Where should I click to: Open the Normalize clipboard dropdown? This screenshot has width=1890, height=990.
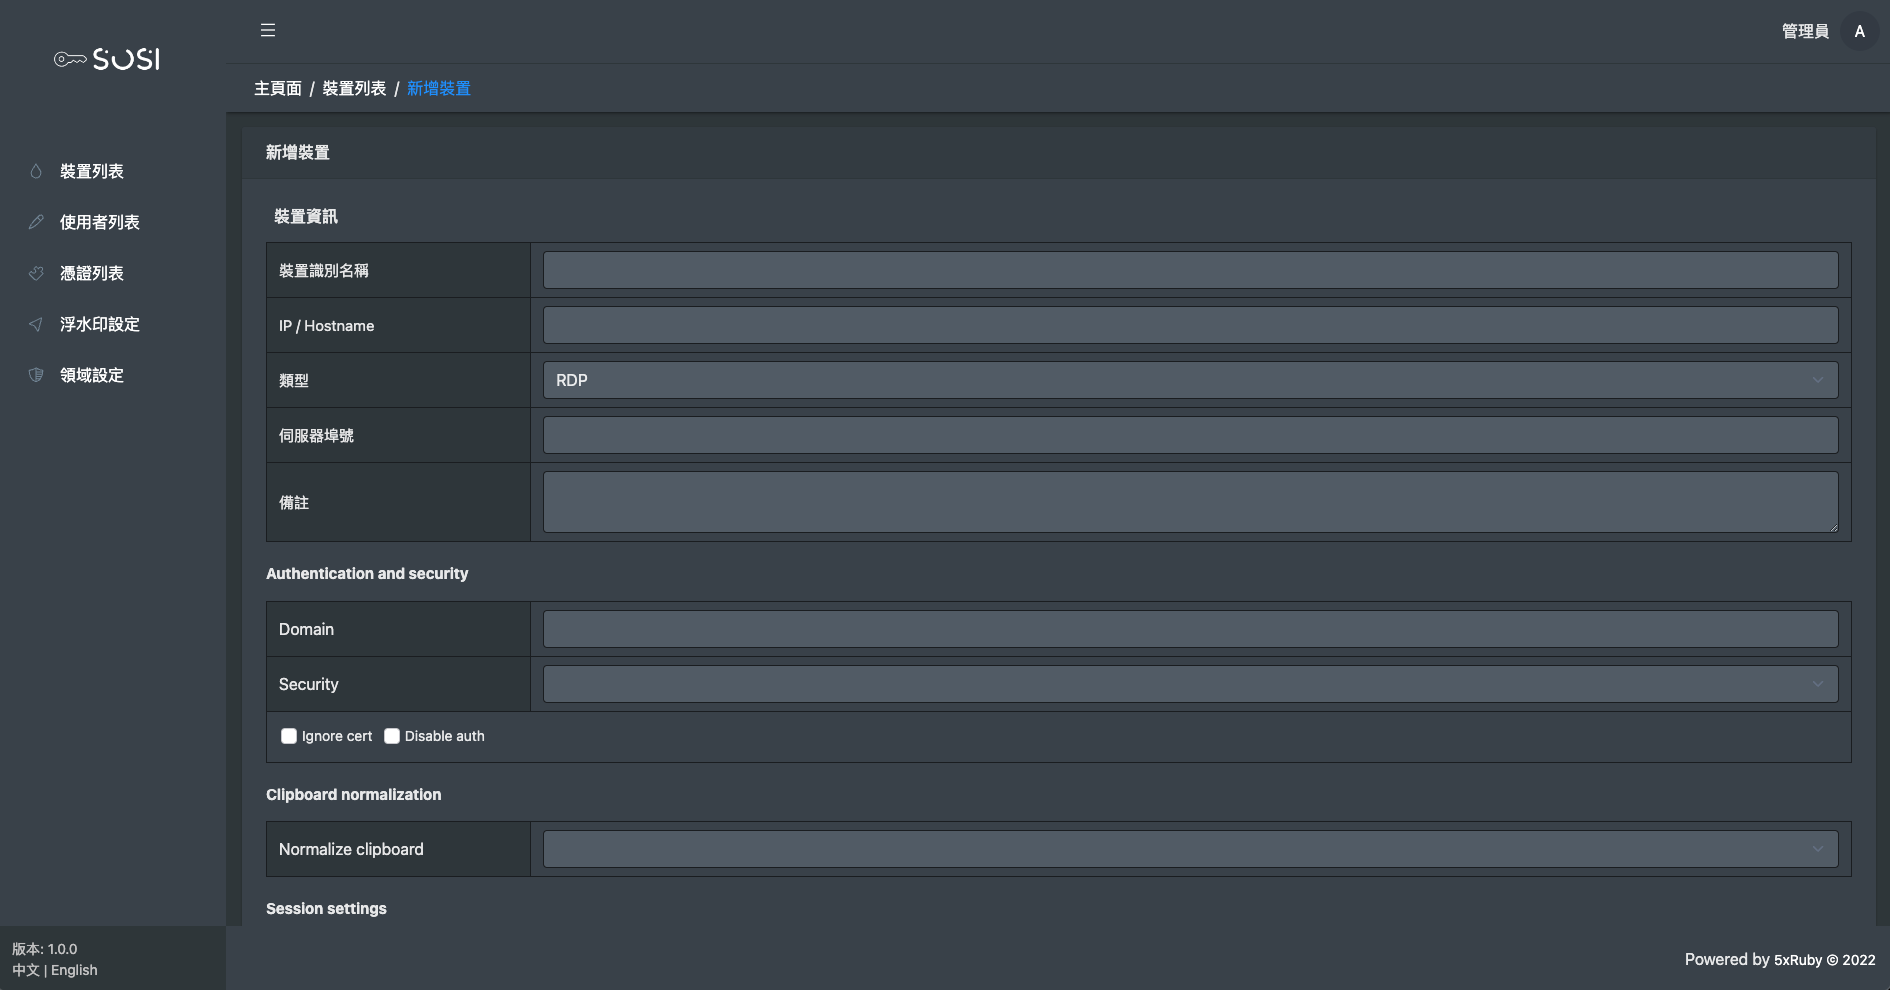pyautogui.click(x=1190, y=849)
